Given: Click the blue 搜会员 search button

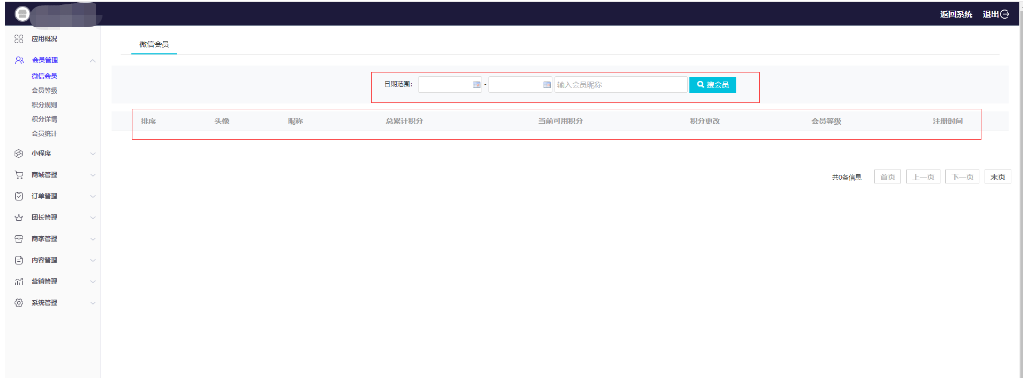Looking at the screenshot, I should coord(713,85).
